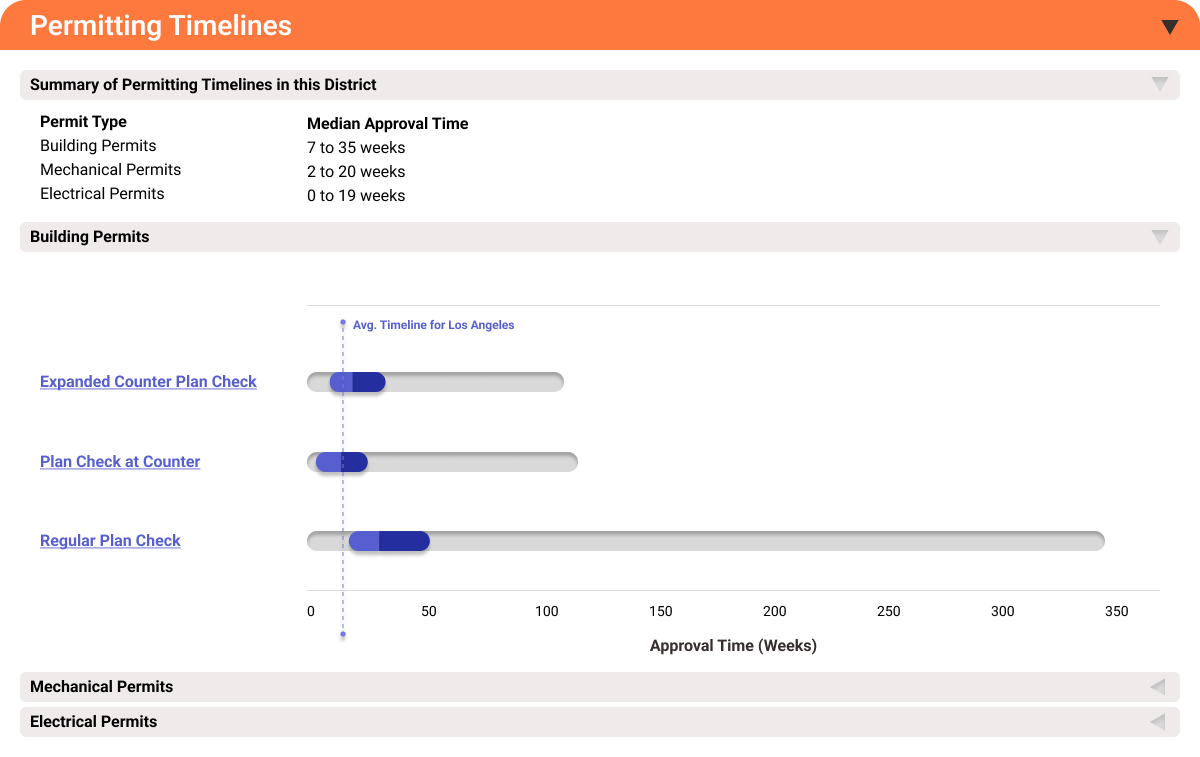The height and width of the screenshot is (757, 1200).
Task: Select the Mechanical Permits section header
Action: [x=600, y=687]
